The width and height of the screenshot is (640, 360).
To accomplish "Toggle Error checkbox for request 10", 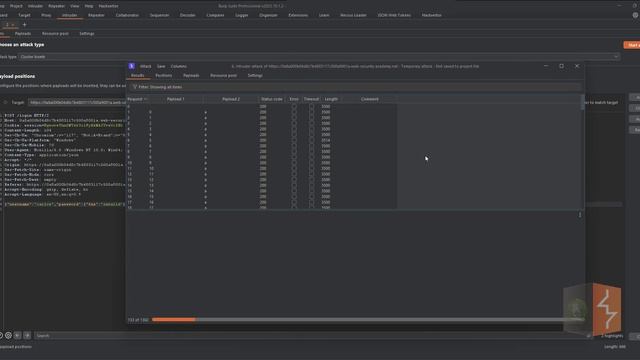I will click(294, 163).
